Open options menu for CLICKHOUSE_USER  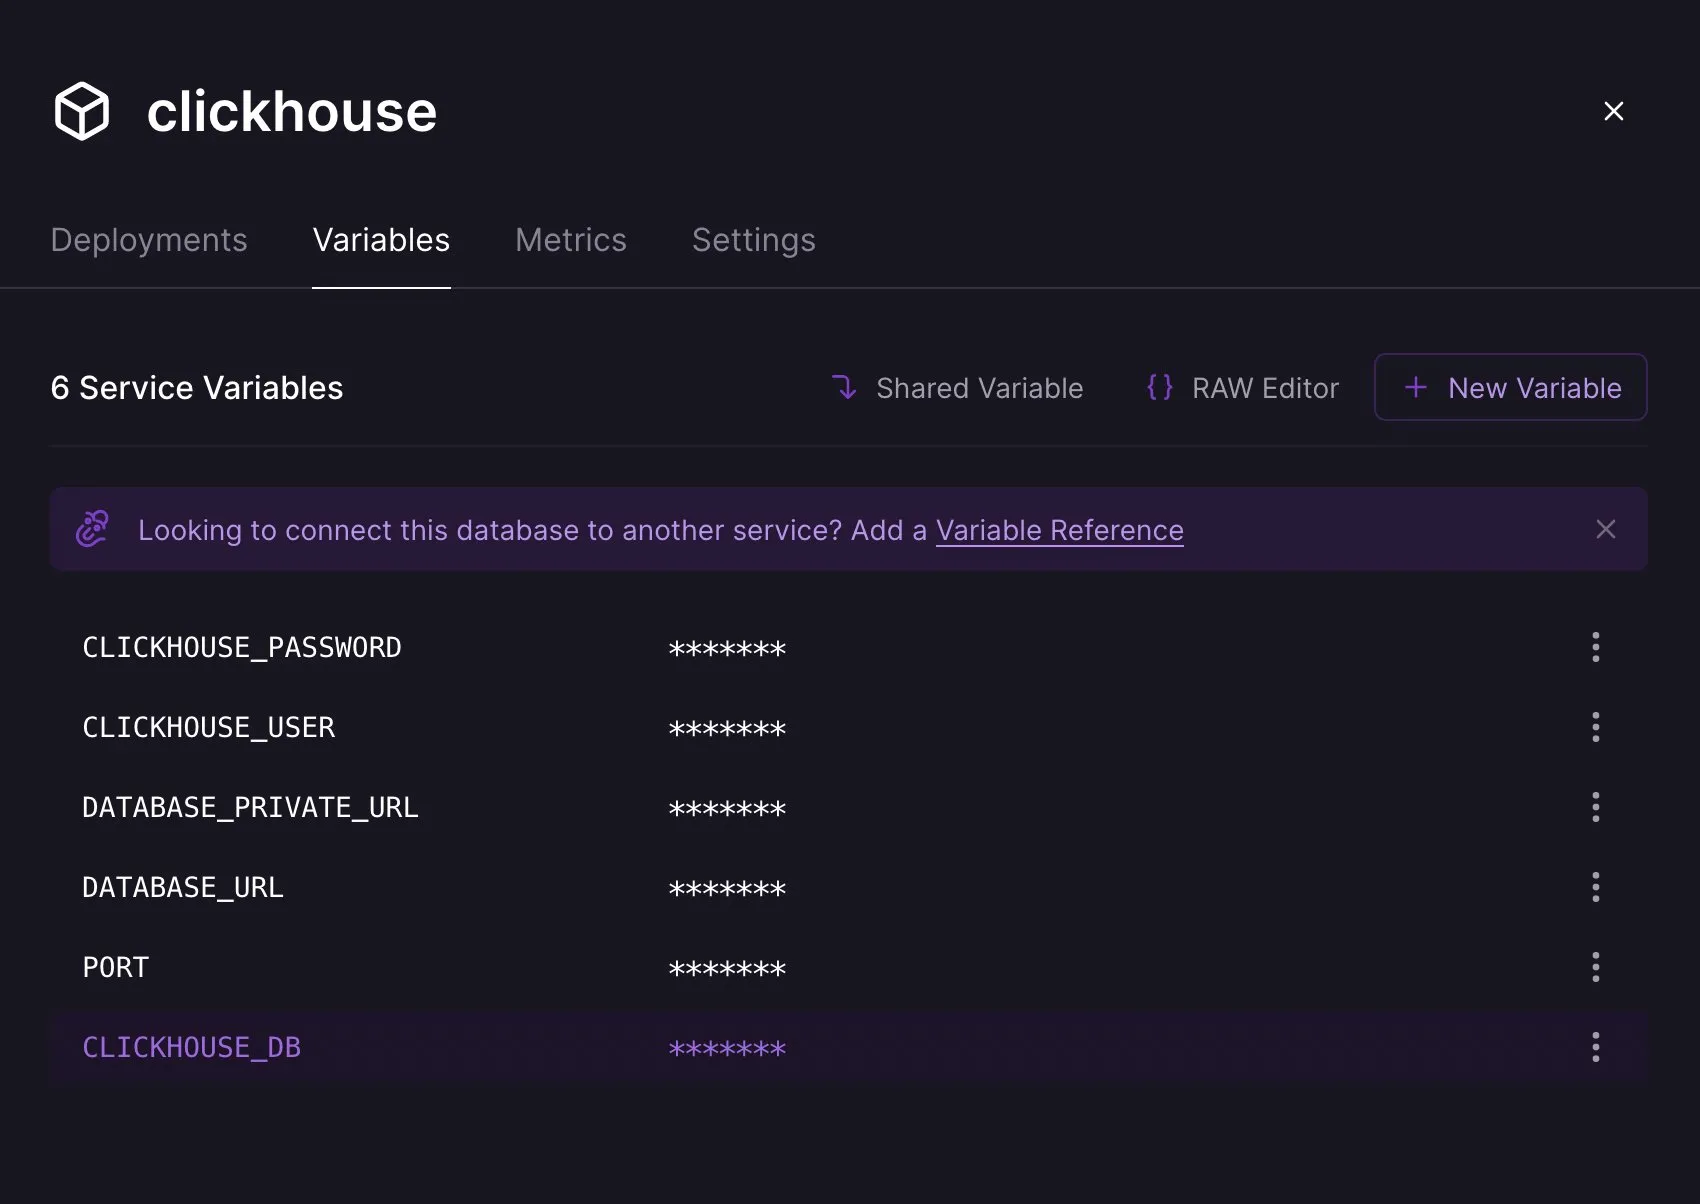click(1596, 727)
